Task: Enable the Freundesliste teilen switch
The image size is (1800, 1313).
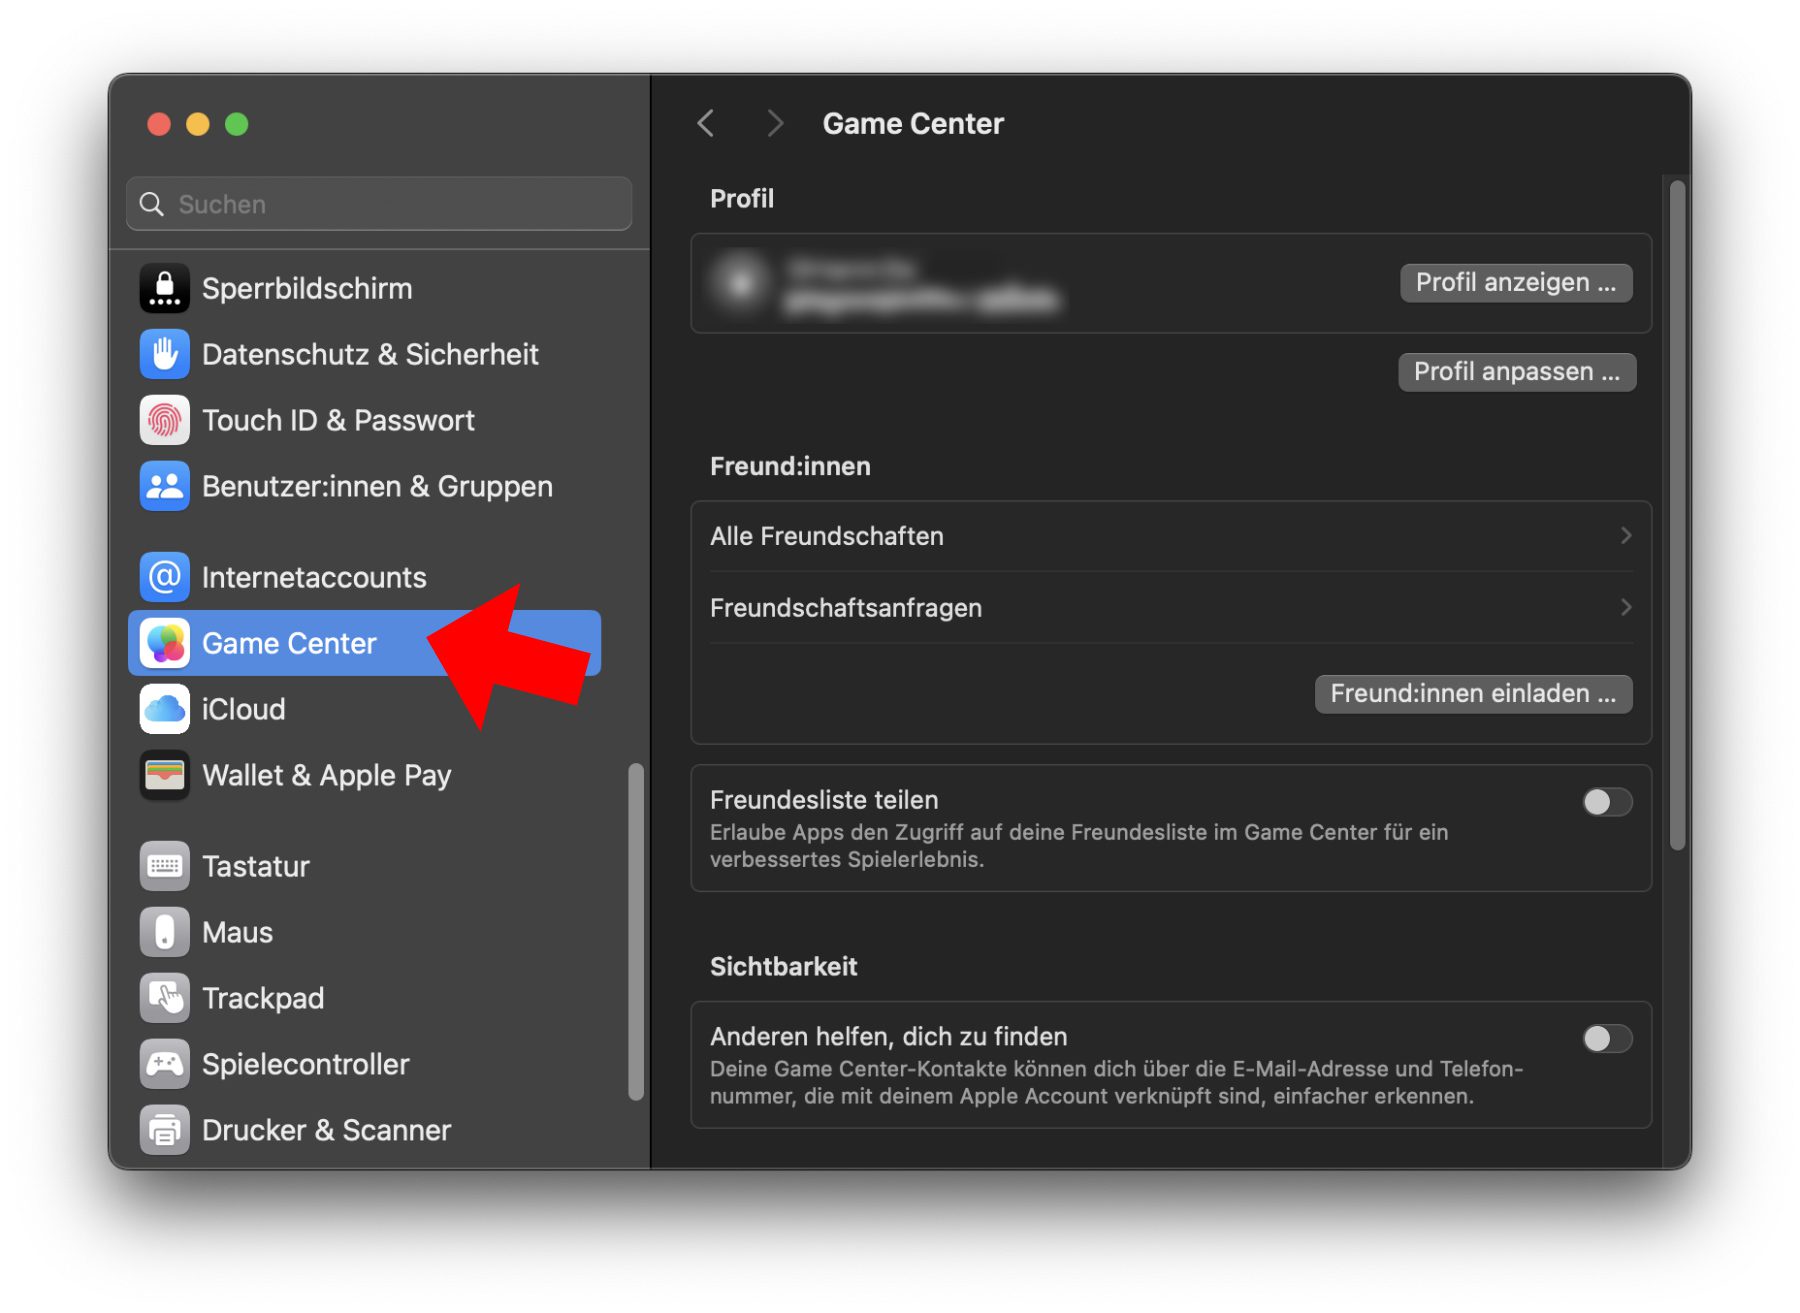Action: click(1606, 802)
